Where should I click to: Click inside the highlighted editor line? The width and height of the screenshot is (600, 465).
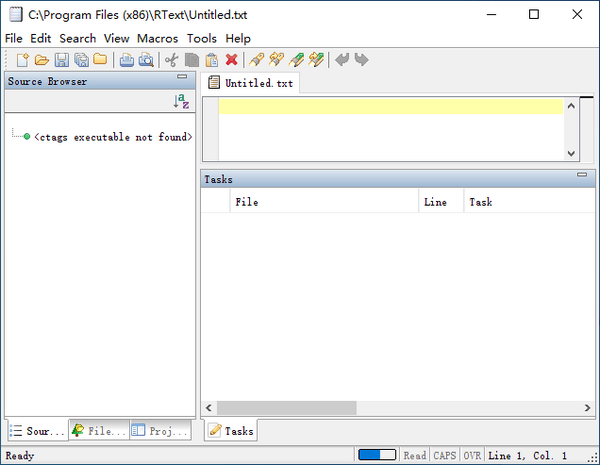point(390,106)
